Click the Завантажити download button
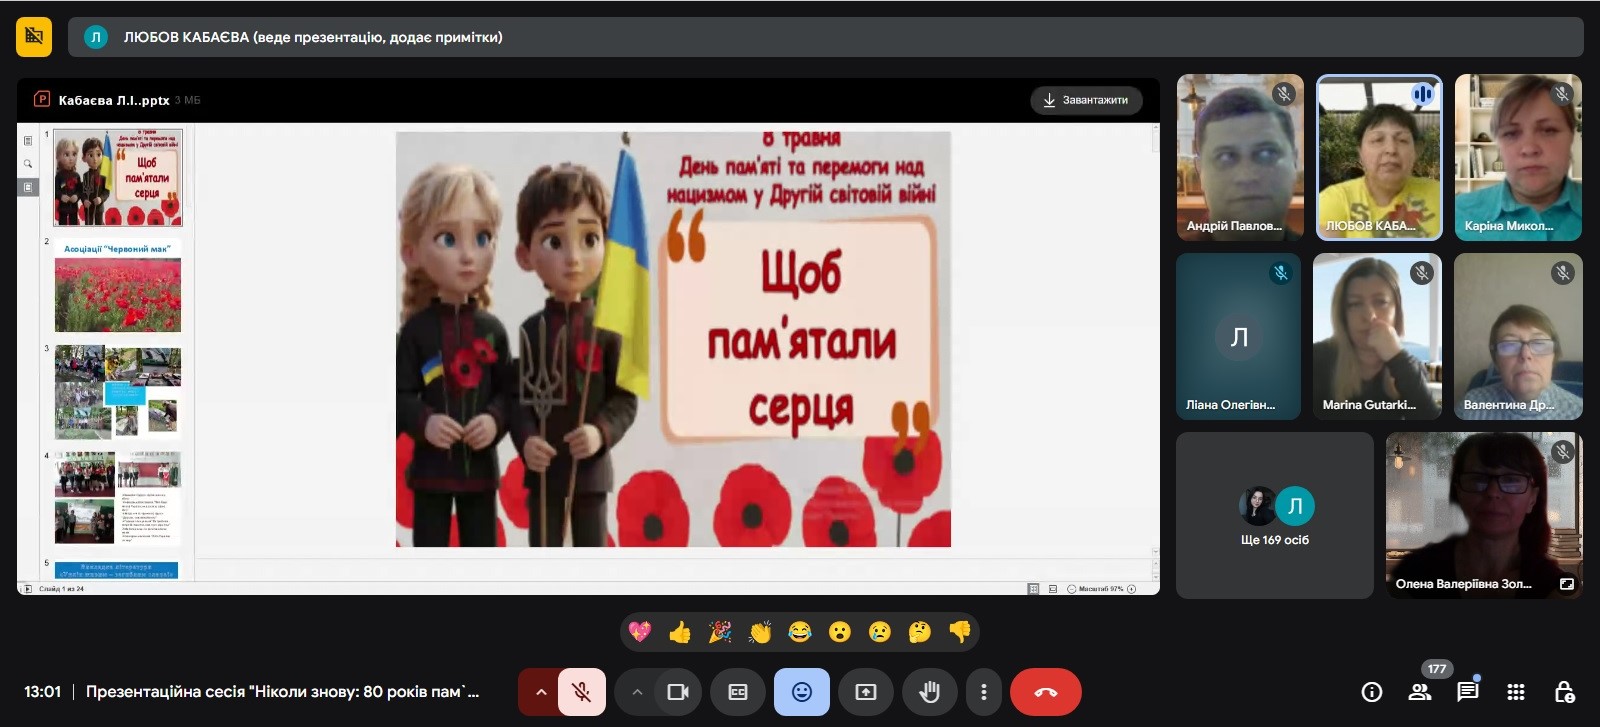This screenshot has height=727, width=1600. pyautogui.click(x=1086, y=100)
